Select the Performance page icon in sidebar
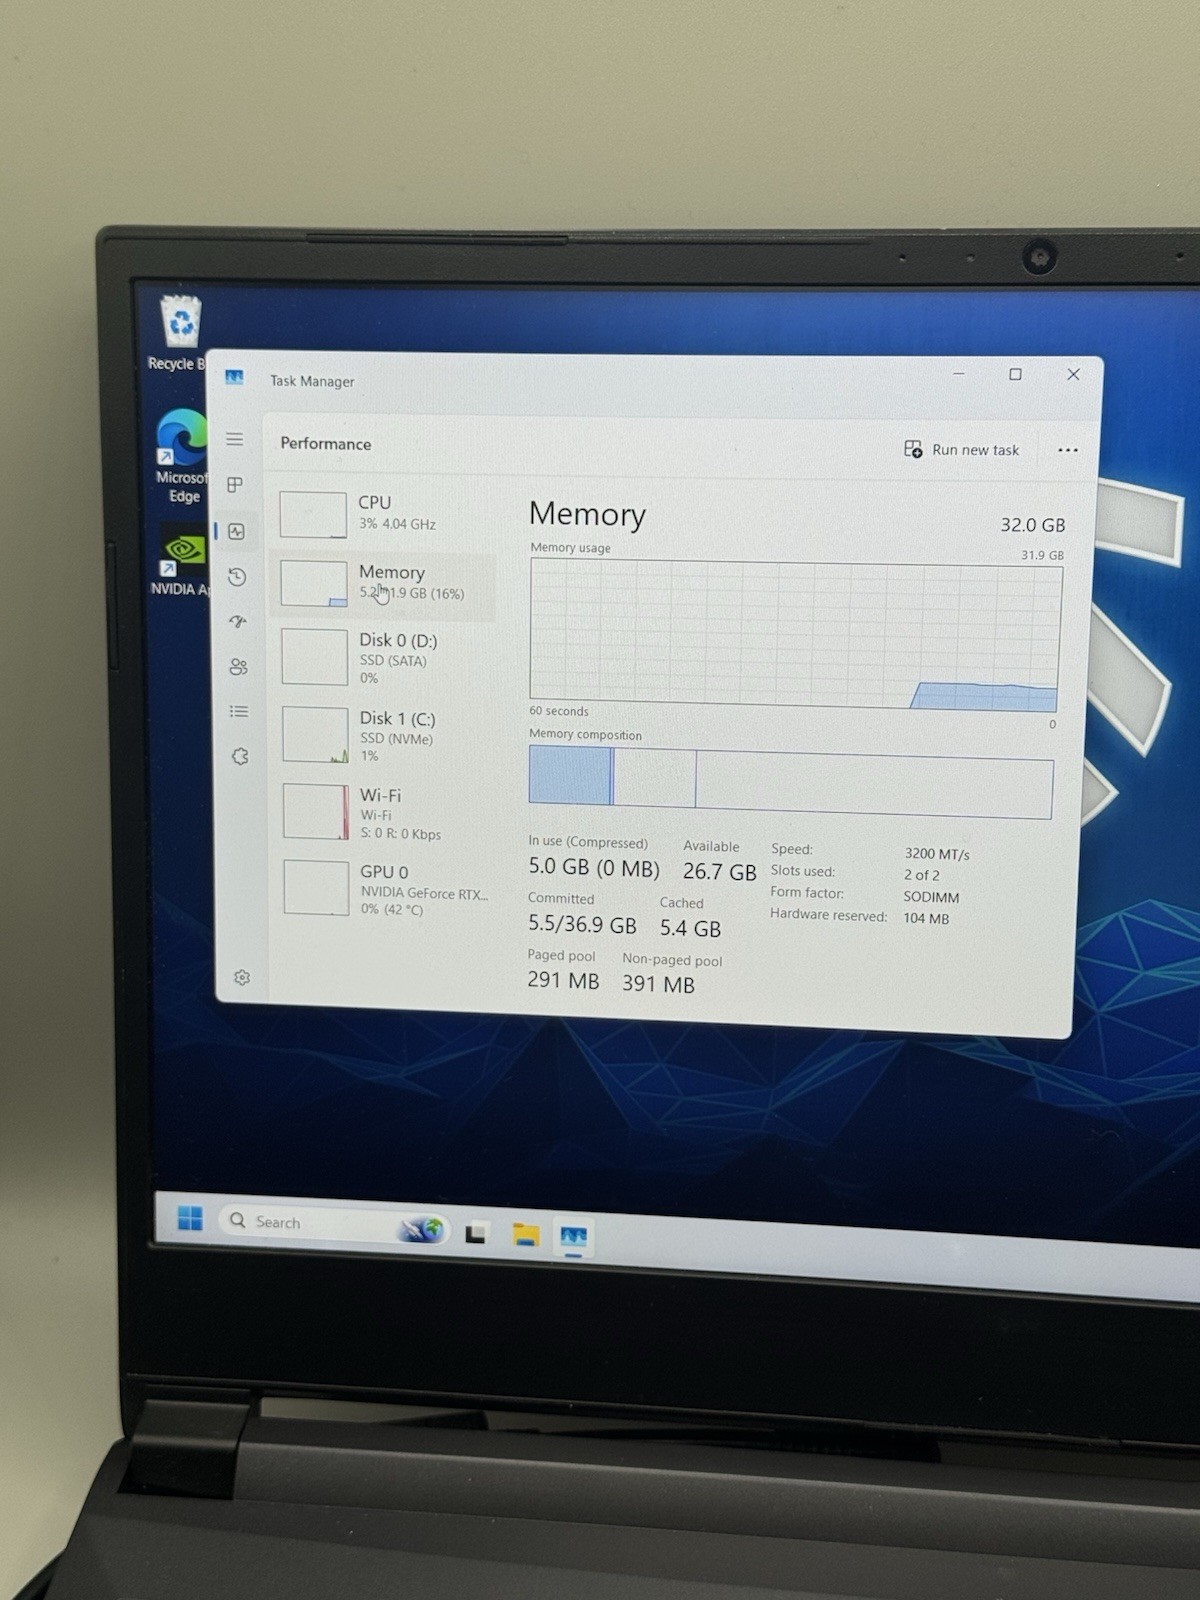The height and width of the screenshot is (1600, 1200). tap(236, 531)
